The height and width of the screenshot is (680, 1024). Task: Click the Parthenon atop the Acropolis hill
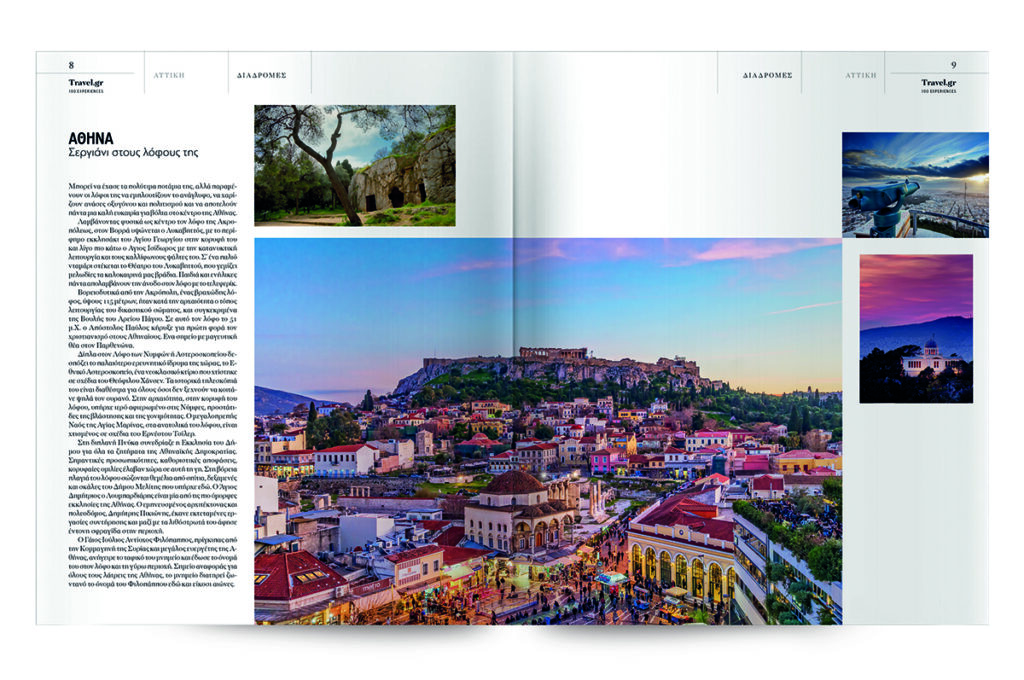click(553, 354)
